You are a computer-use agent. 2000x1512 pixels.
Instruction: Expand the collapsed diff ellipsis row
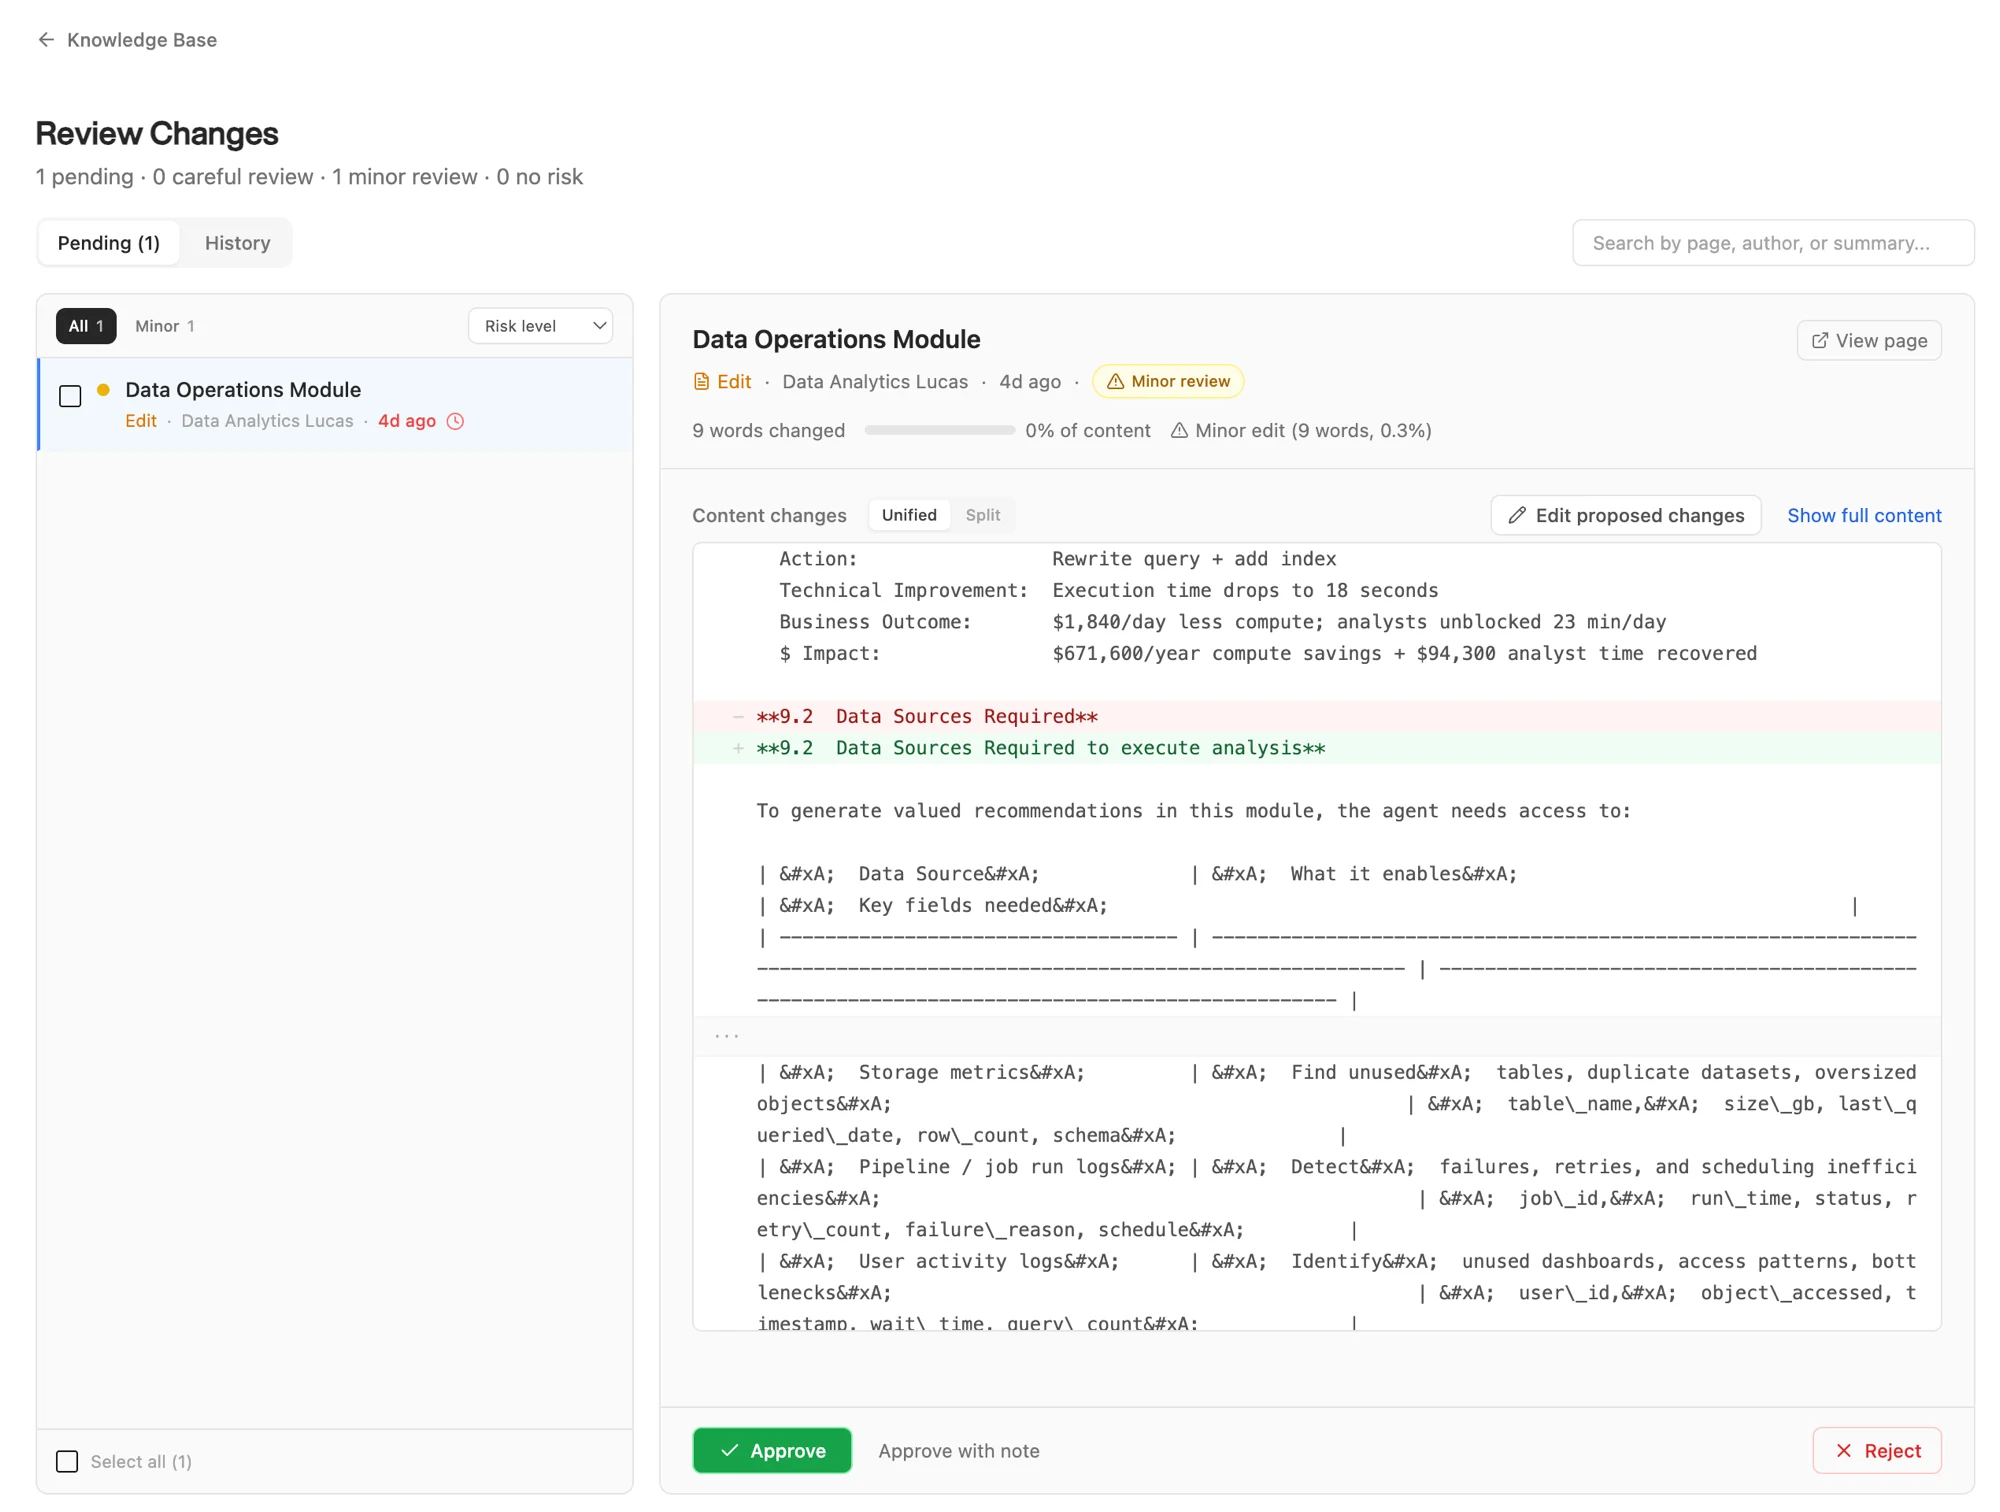(x=1316, y=1036)
